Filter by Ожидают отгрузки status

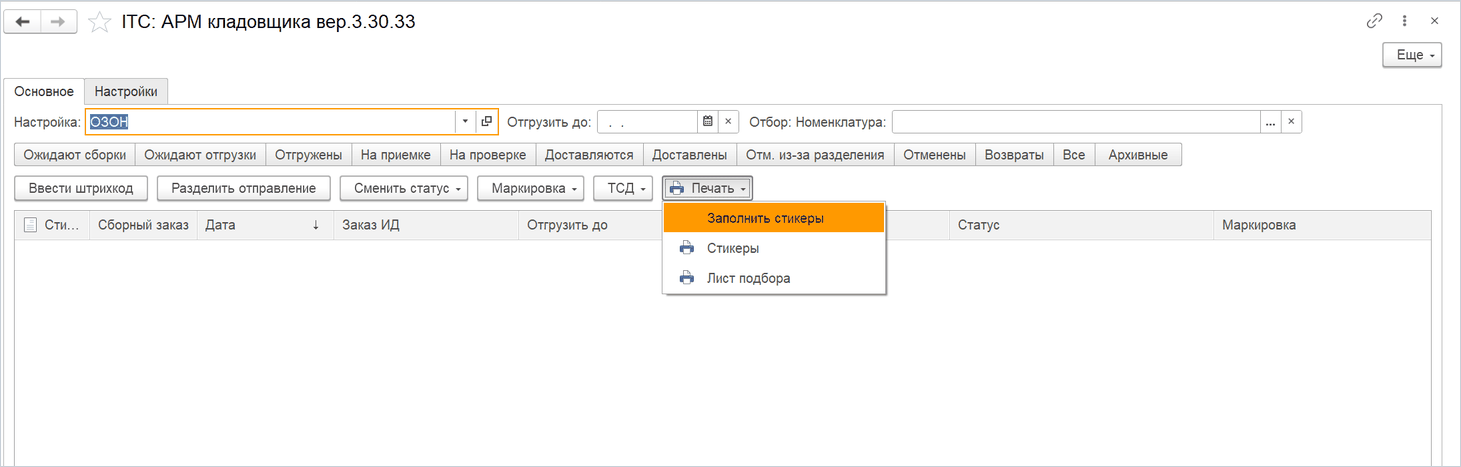[201, 155]
